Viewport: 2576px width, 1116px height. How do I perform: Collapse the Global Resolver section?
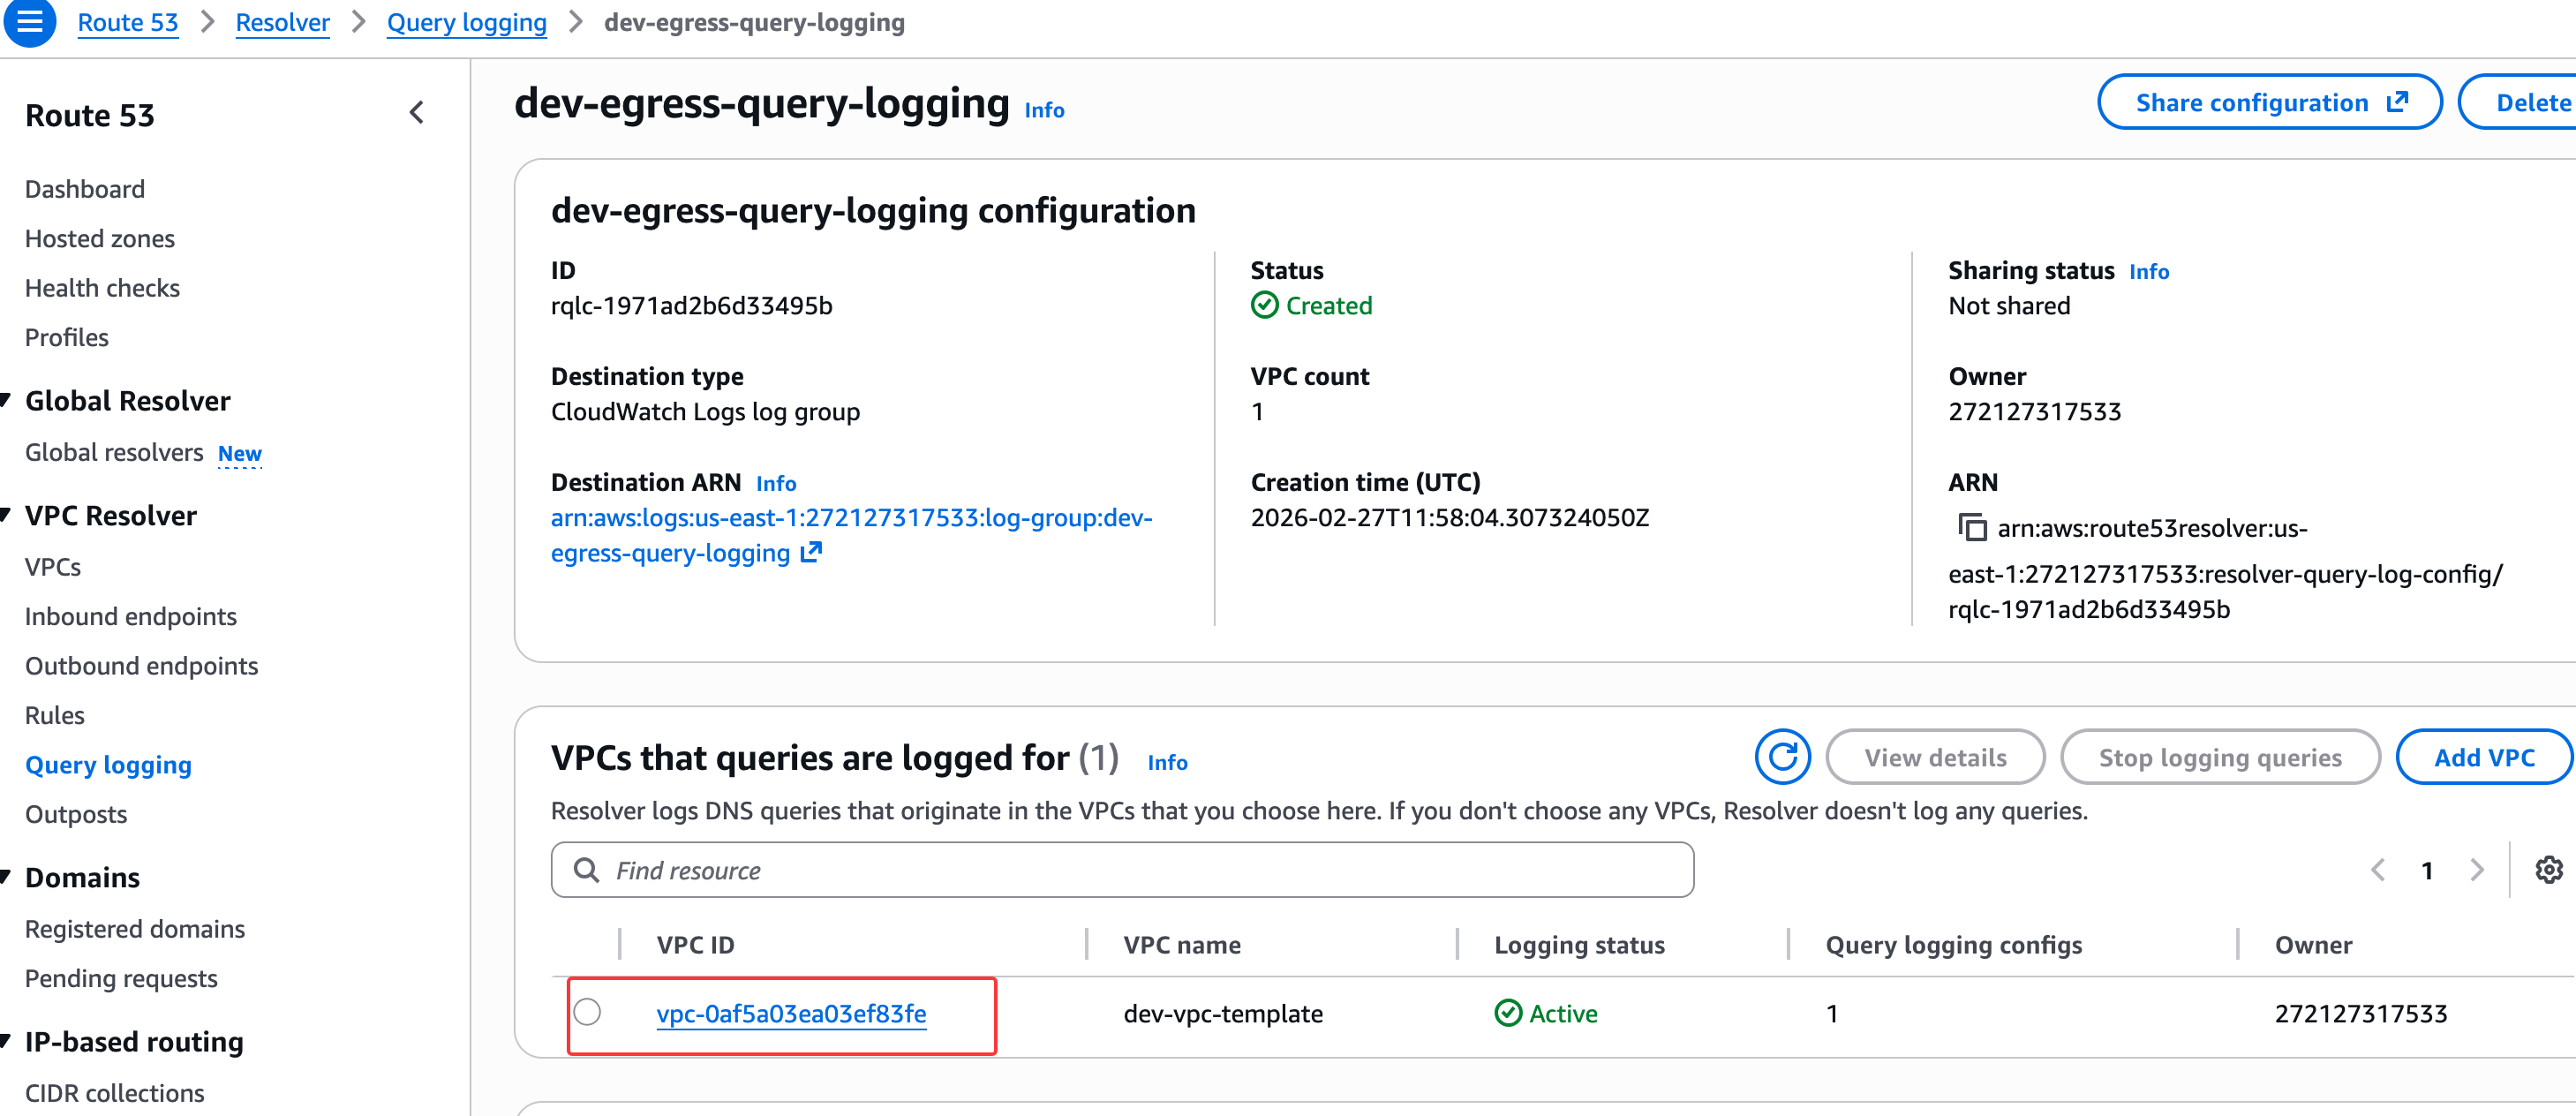pyautogui.click(x=7, y=401)
